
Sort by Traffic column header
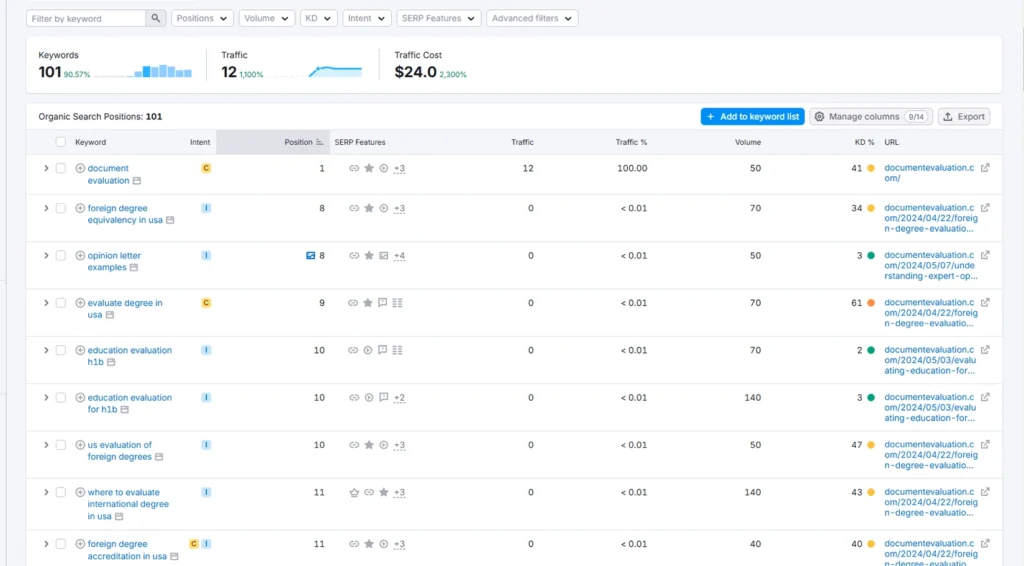(522, 142)
